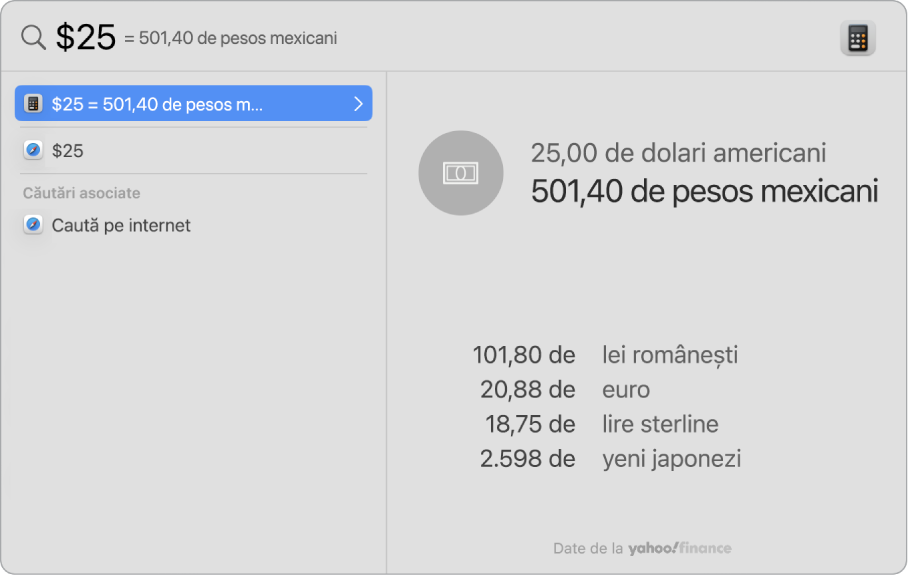Select the yeni japonezi amount 2.598
Screen dimensions: 910x577
click(x=527, y=459)
